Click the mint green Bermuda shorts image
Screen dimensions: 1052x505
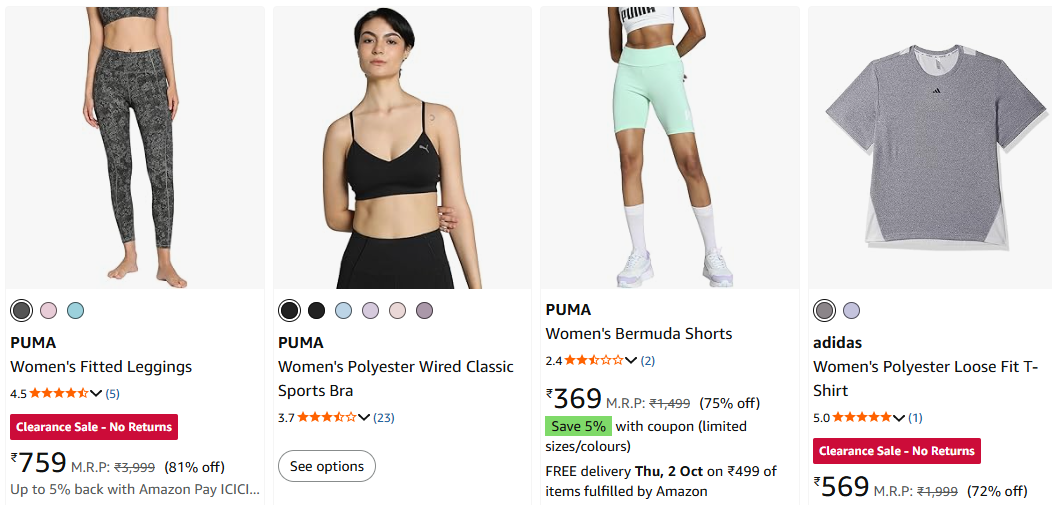point(670,148)
